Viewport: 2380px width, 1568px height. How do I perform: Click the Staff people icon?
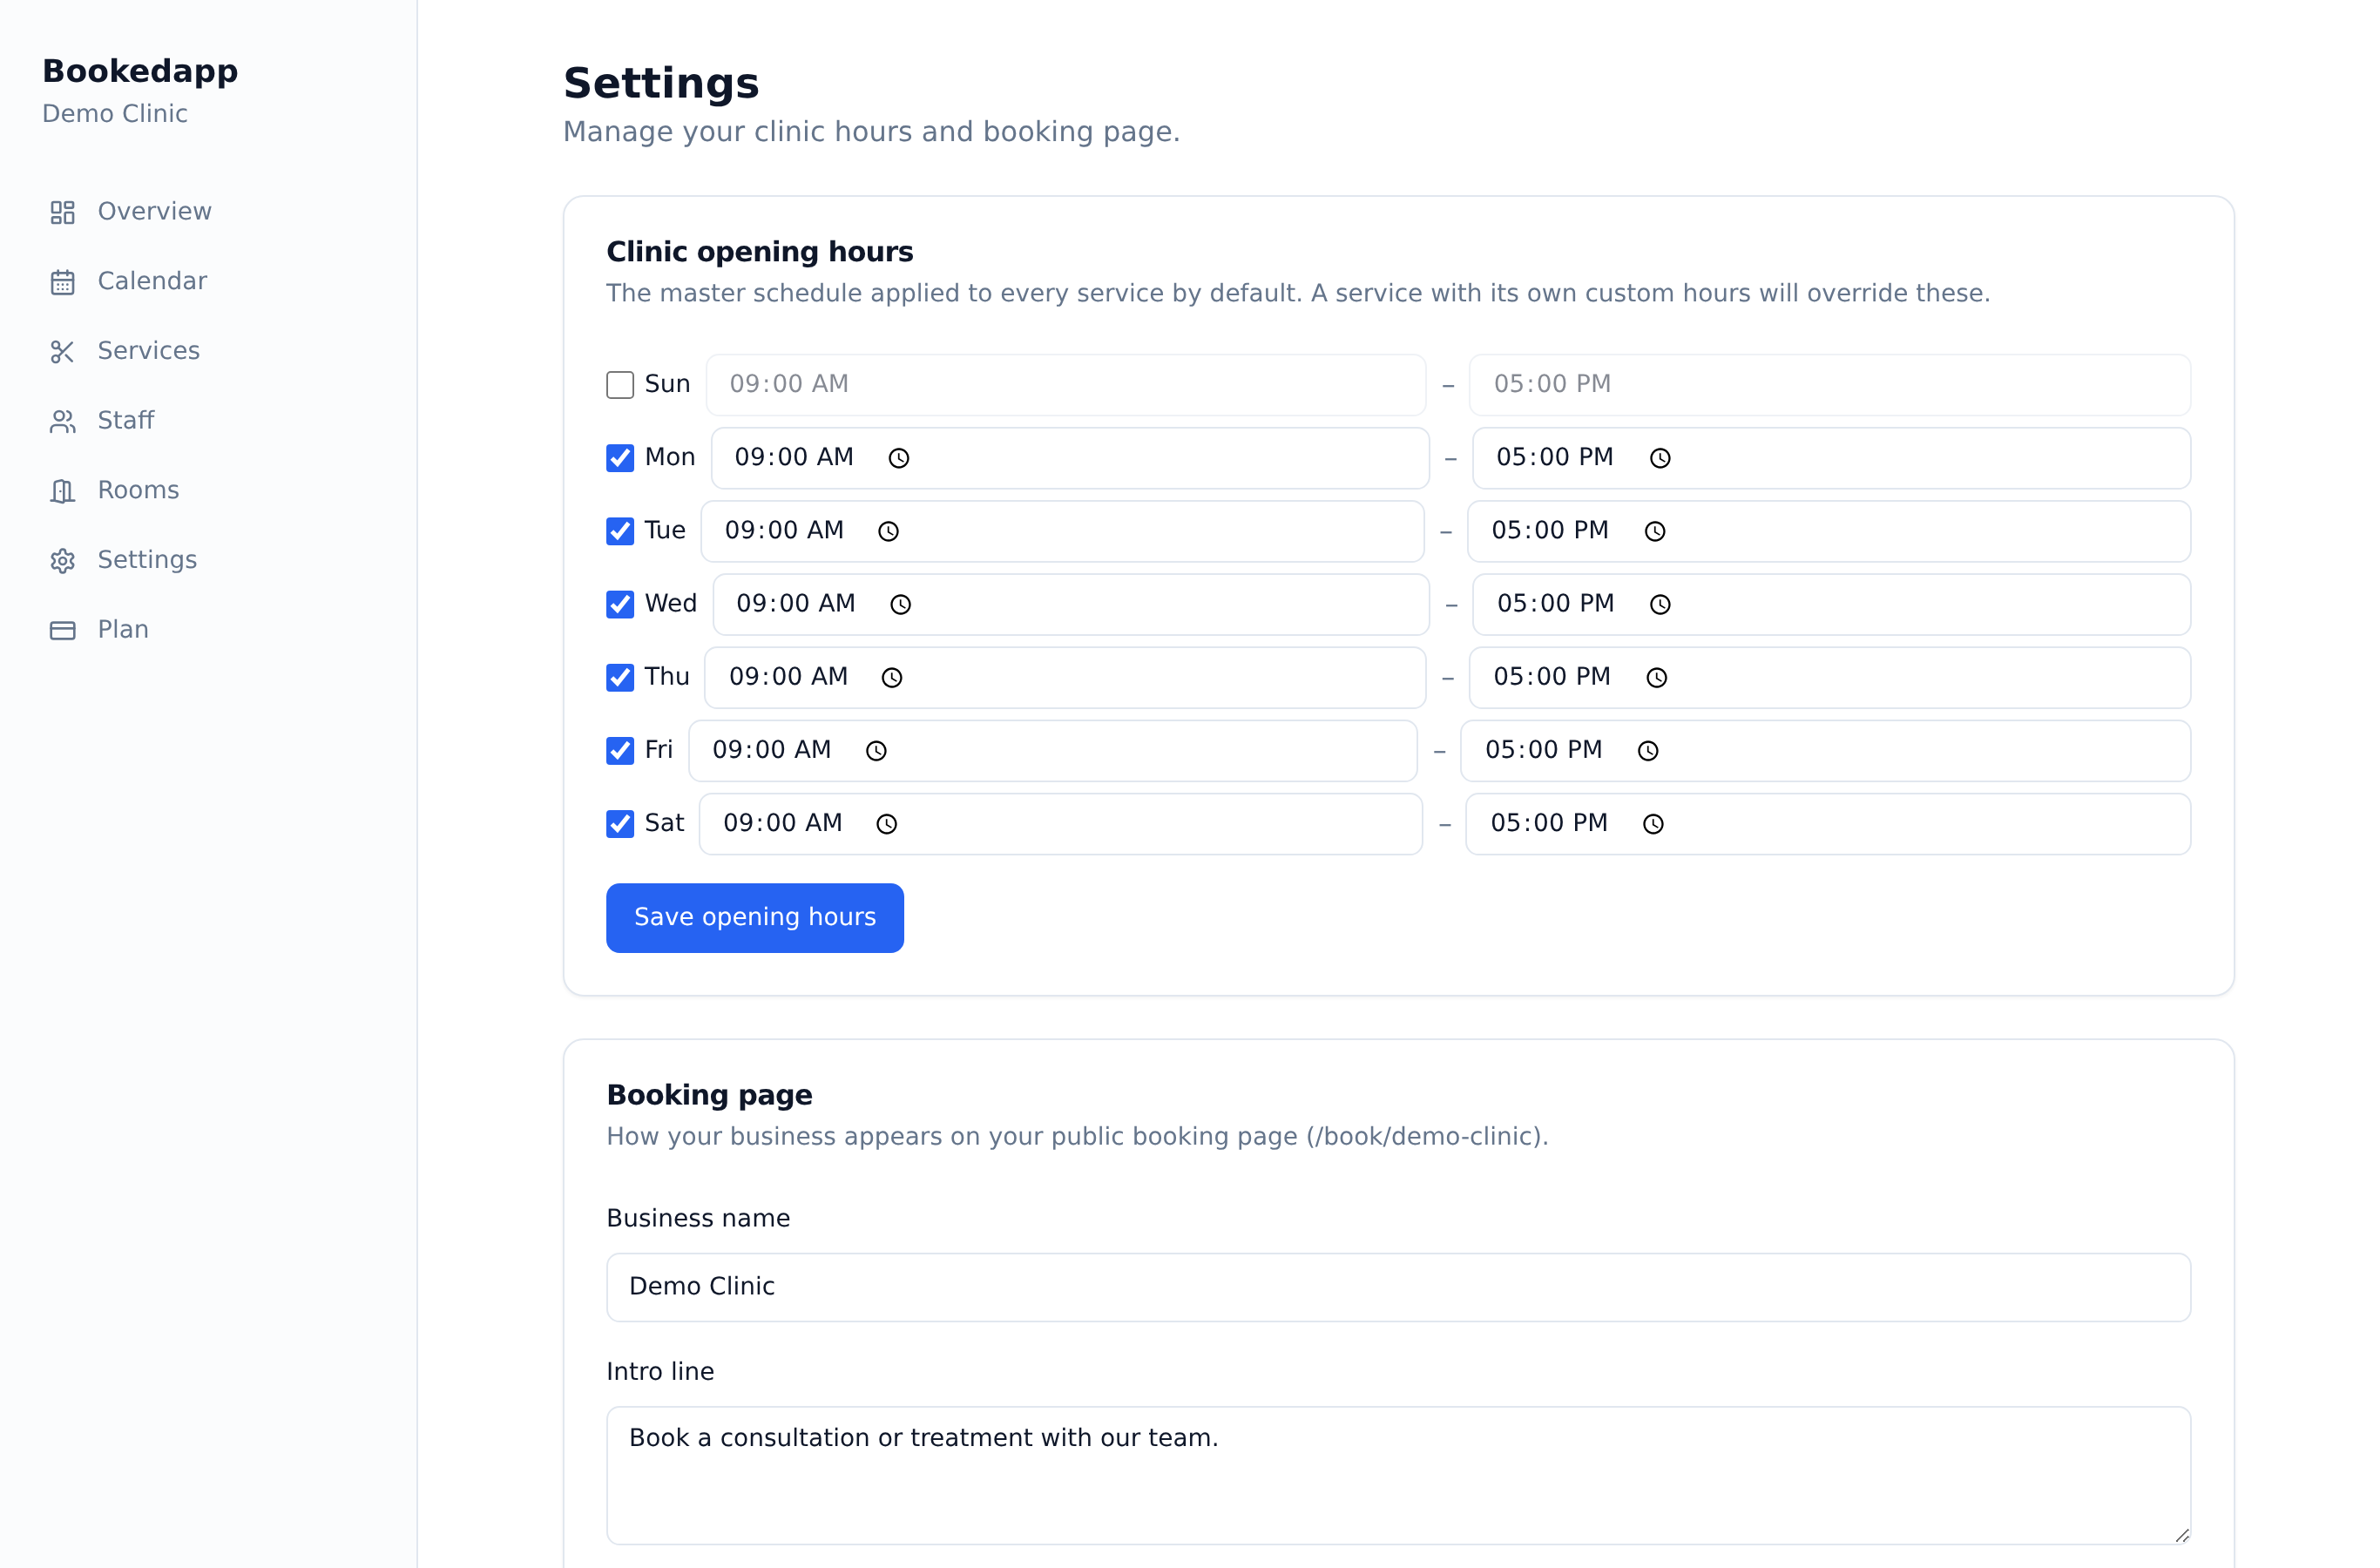pos(62,421)
